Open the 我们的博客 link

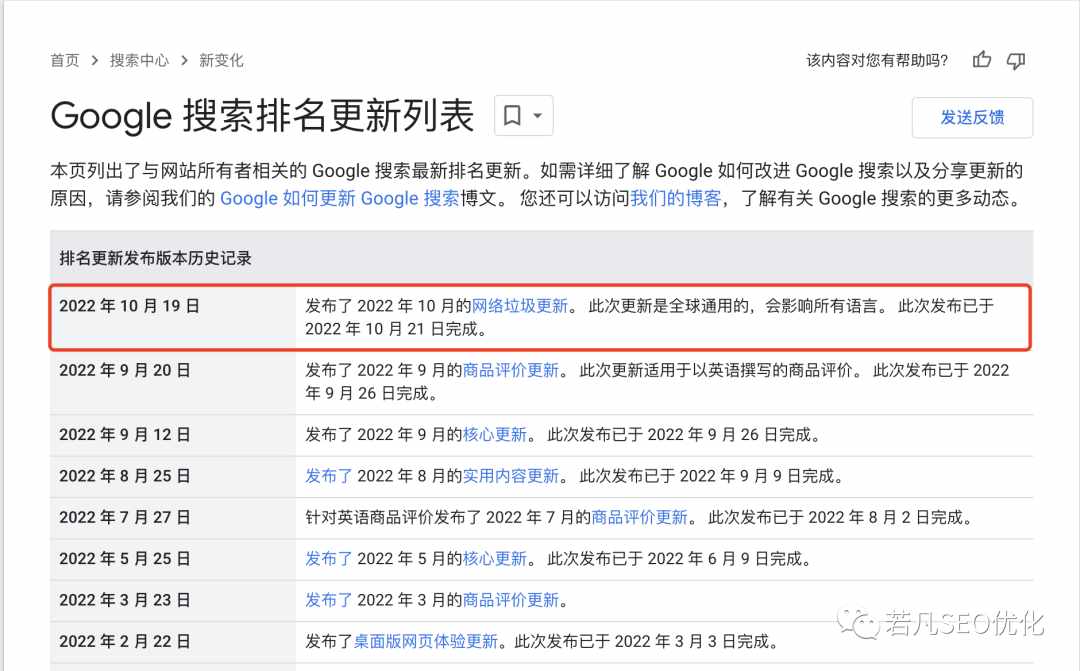click(676, 198)
